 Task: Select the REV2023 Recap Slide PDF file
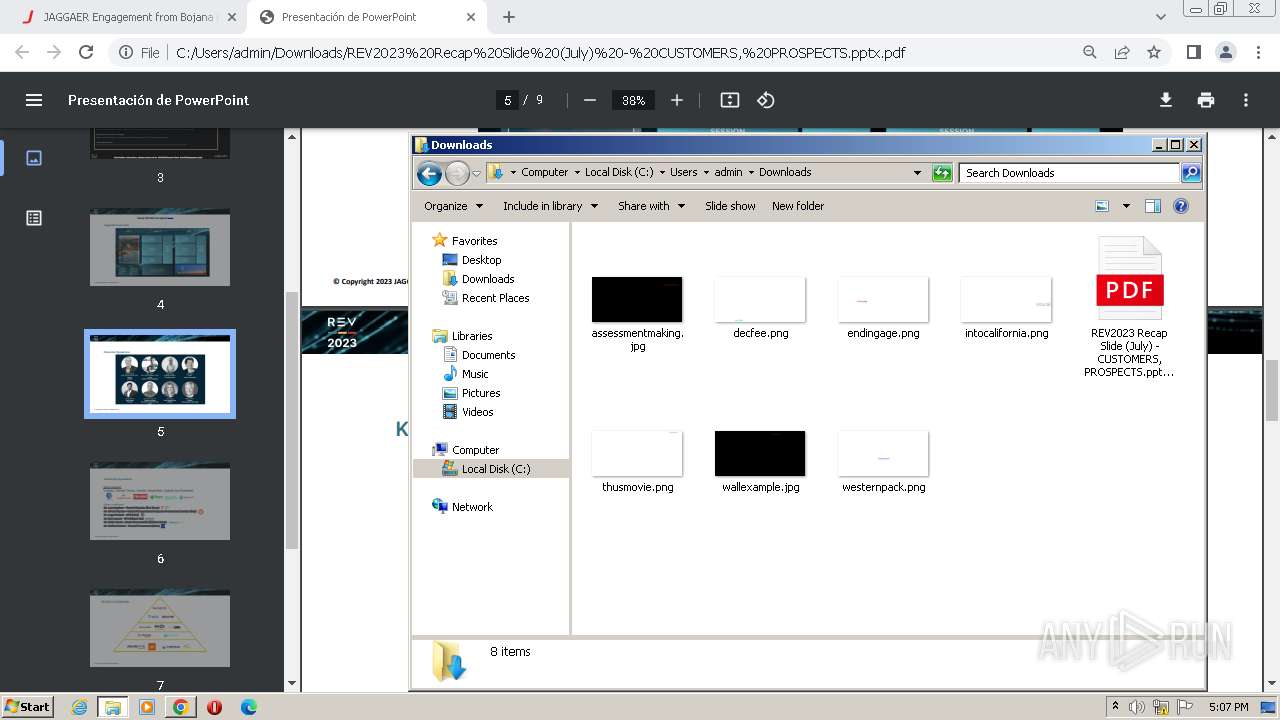(1129, 307)
